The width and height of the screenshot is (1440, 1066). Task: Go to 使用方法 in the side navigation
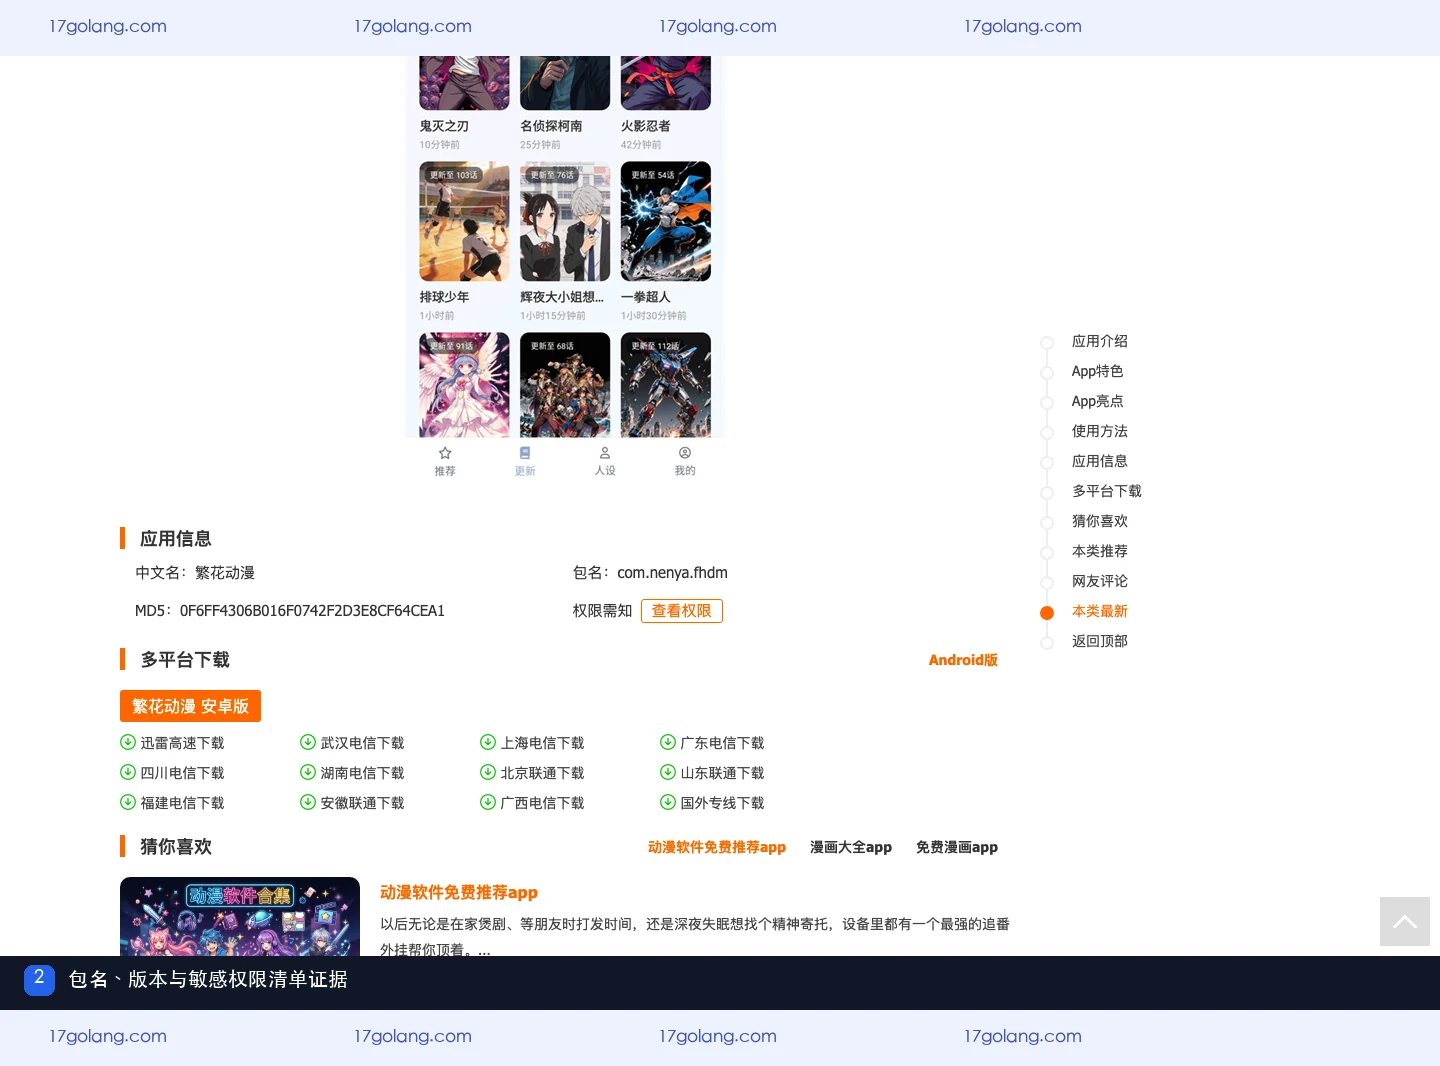tap(1100, 431)
